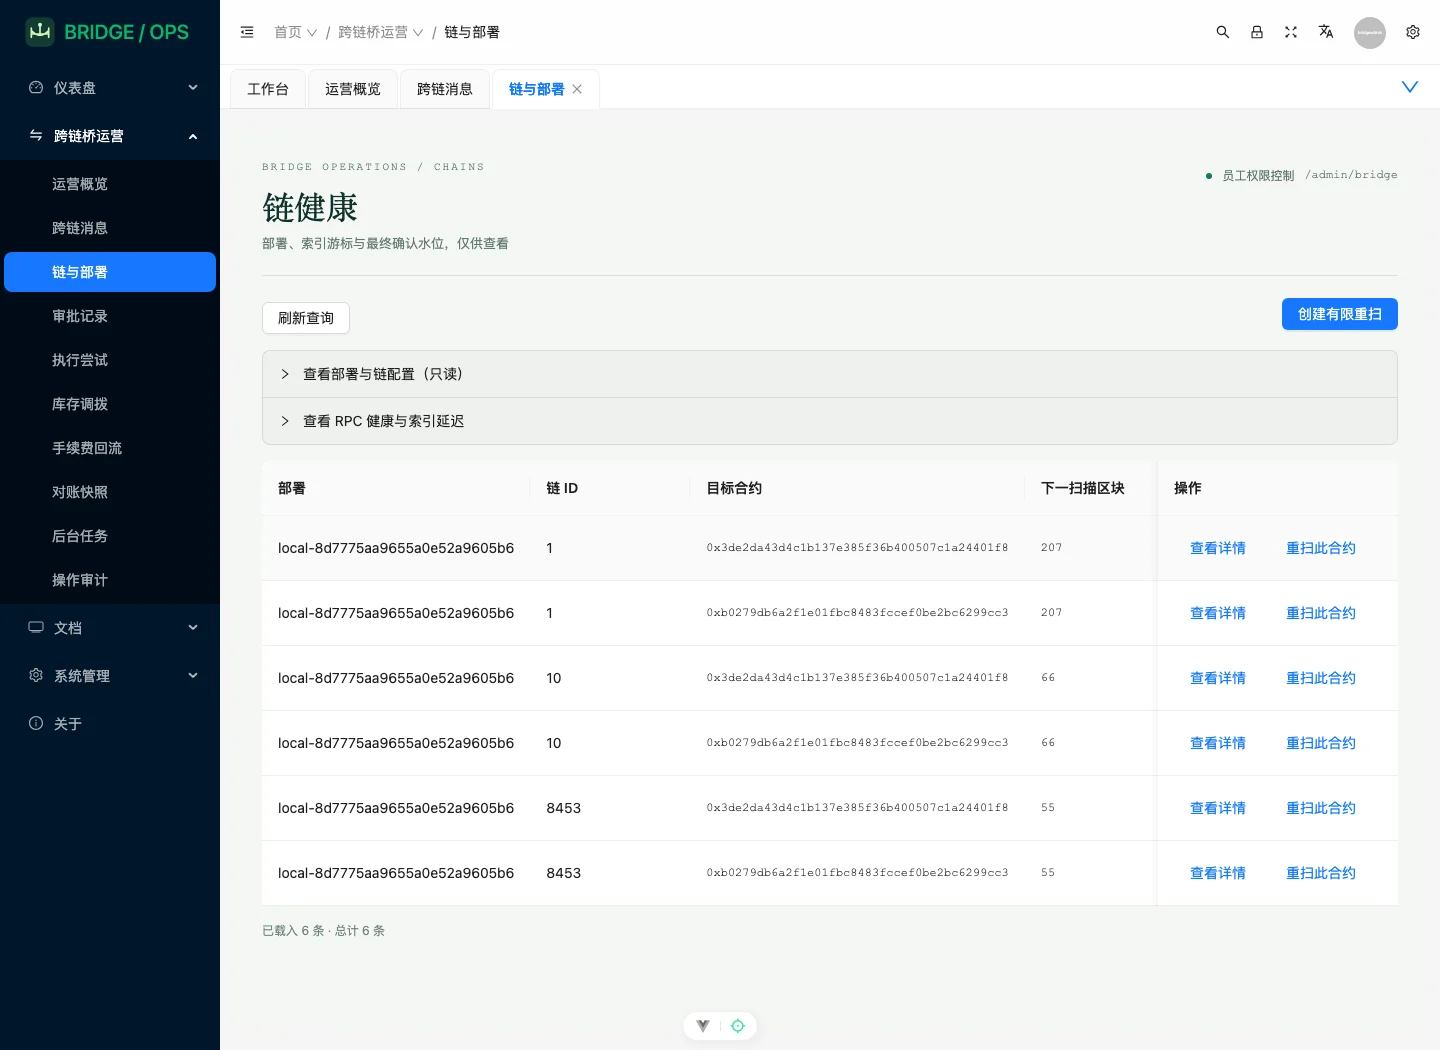The width and height of the screenshot is (1440, 1050).
Task: Click 查看详情 for chain 1 contract 0xb027
Action: pos(1218,613)
